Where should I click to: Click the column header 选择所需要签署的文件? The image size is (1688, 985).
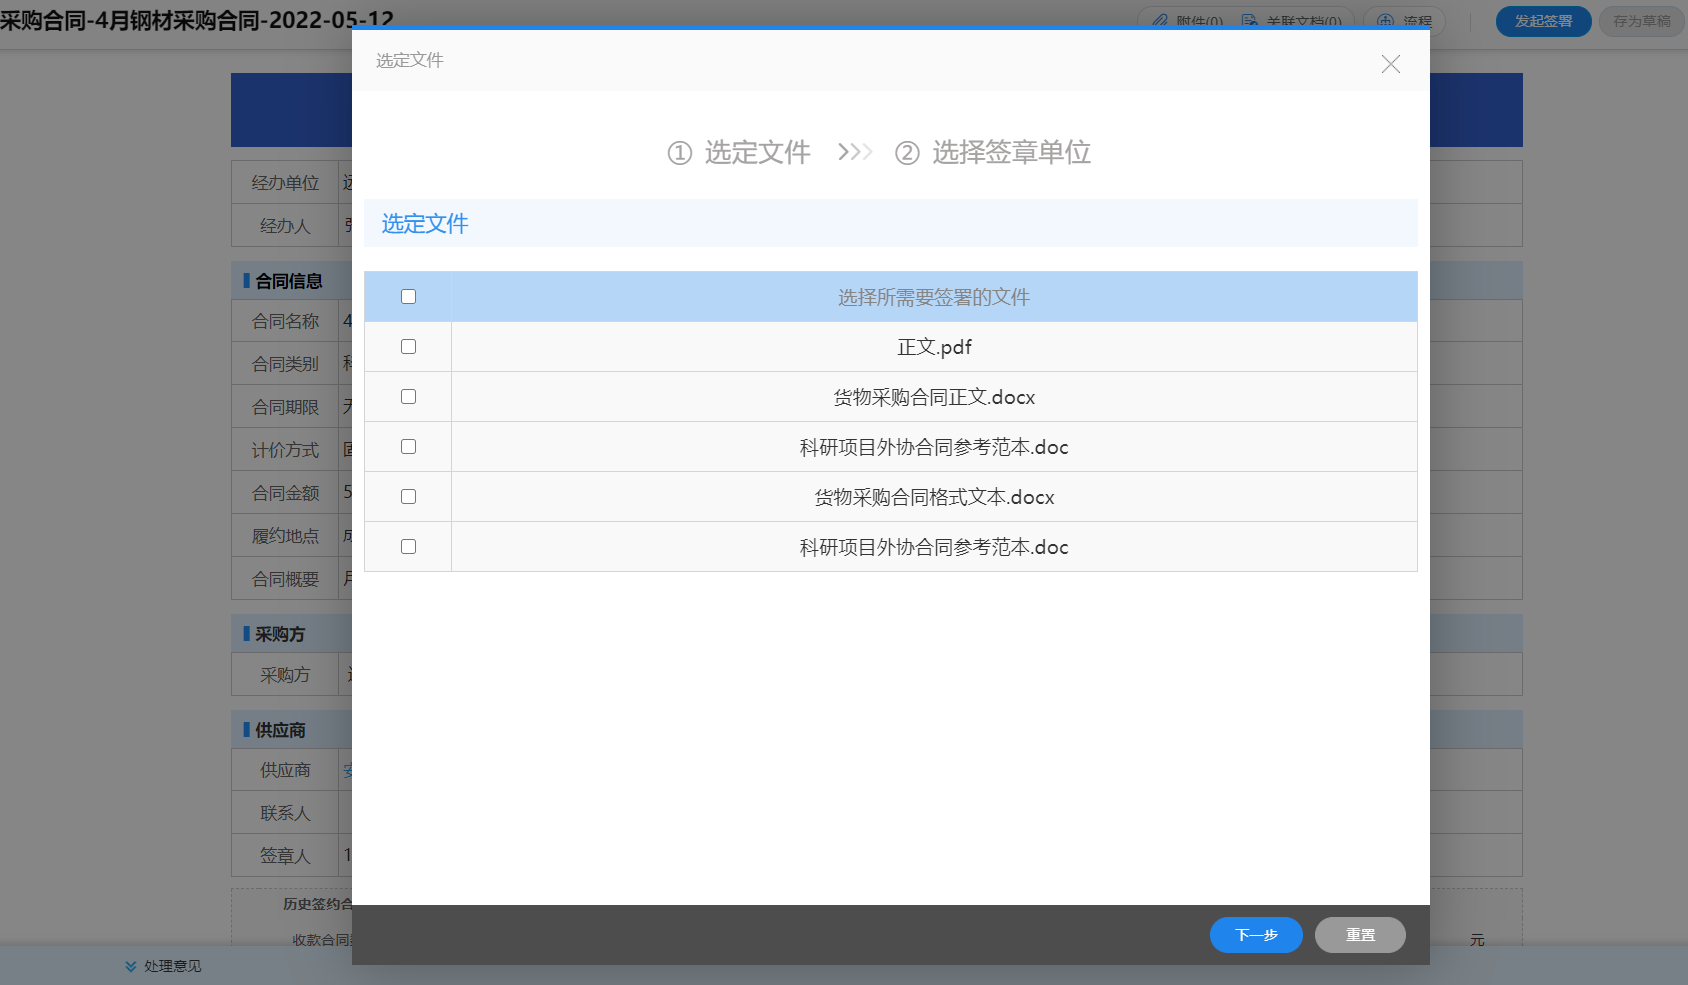934,297
